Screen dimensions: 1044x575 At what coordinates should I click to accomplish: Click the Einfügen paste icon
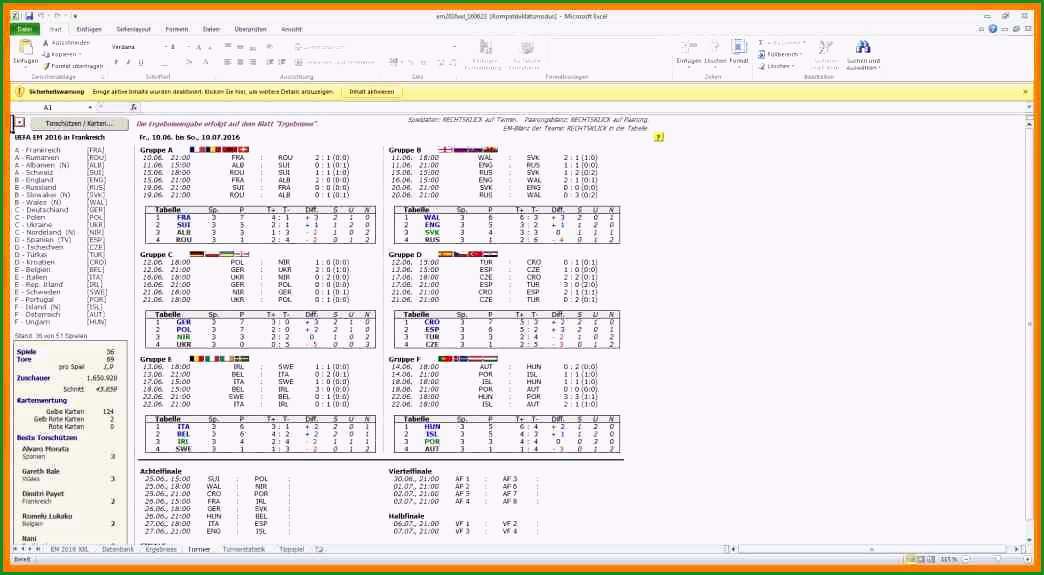pos(25,48)
